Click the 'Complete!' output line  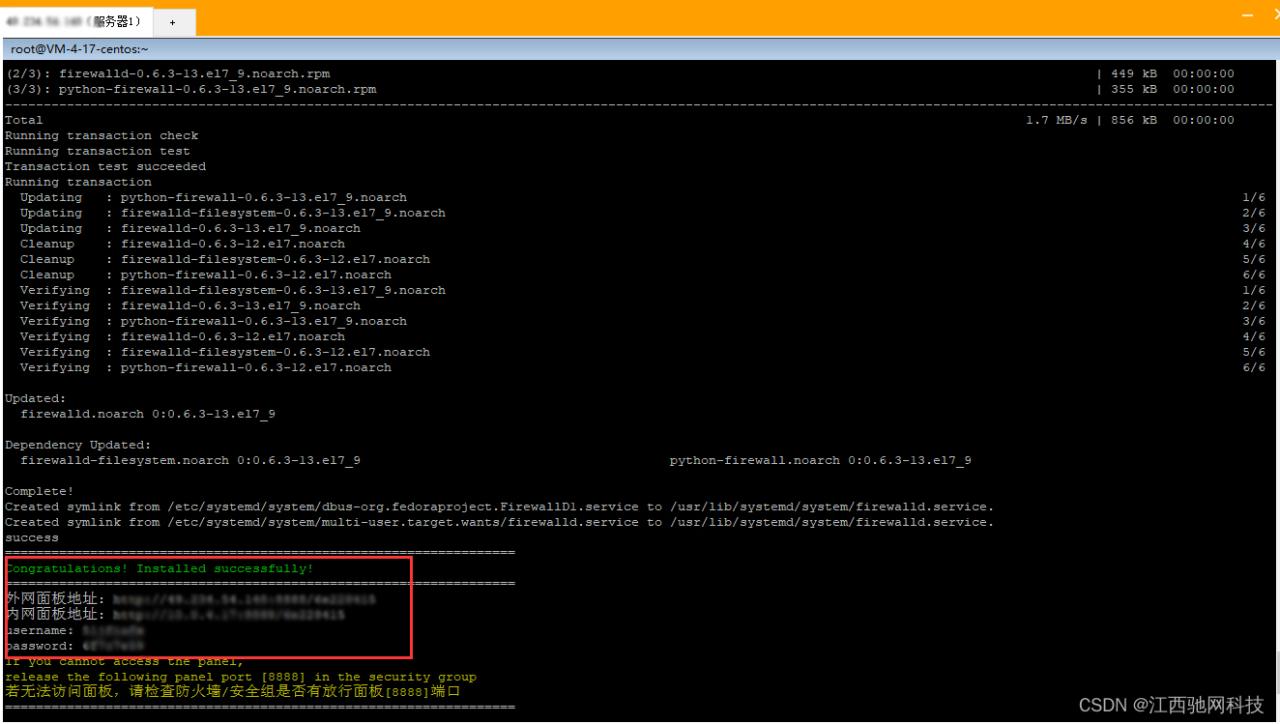click(39, 491)
